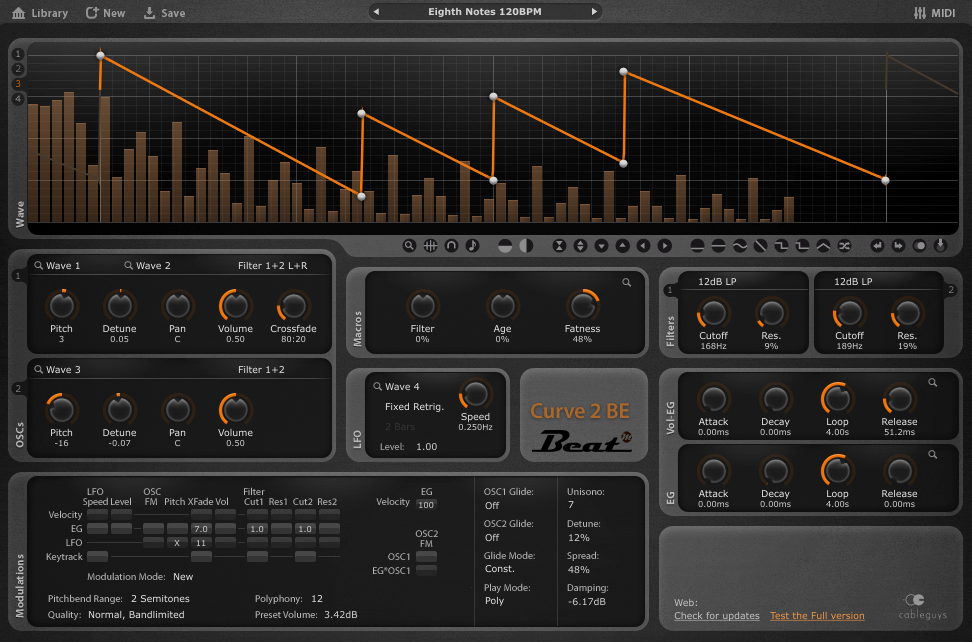Click the undo arrow icon

[877, 245]
